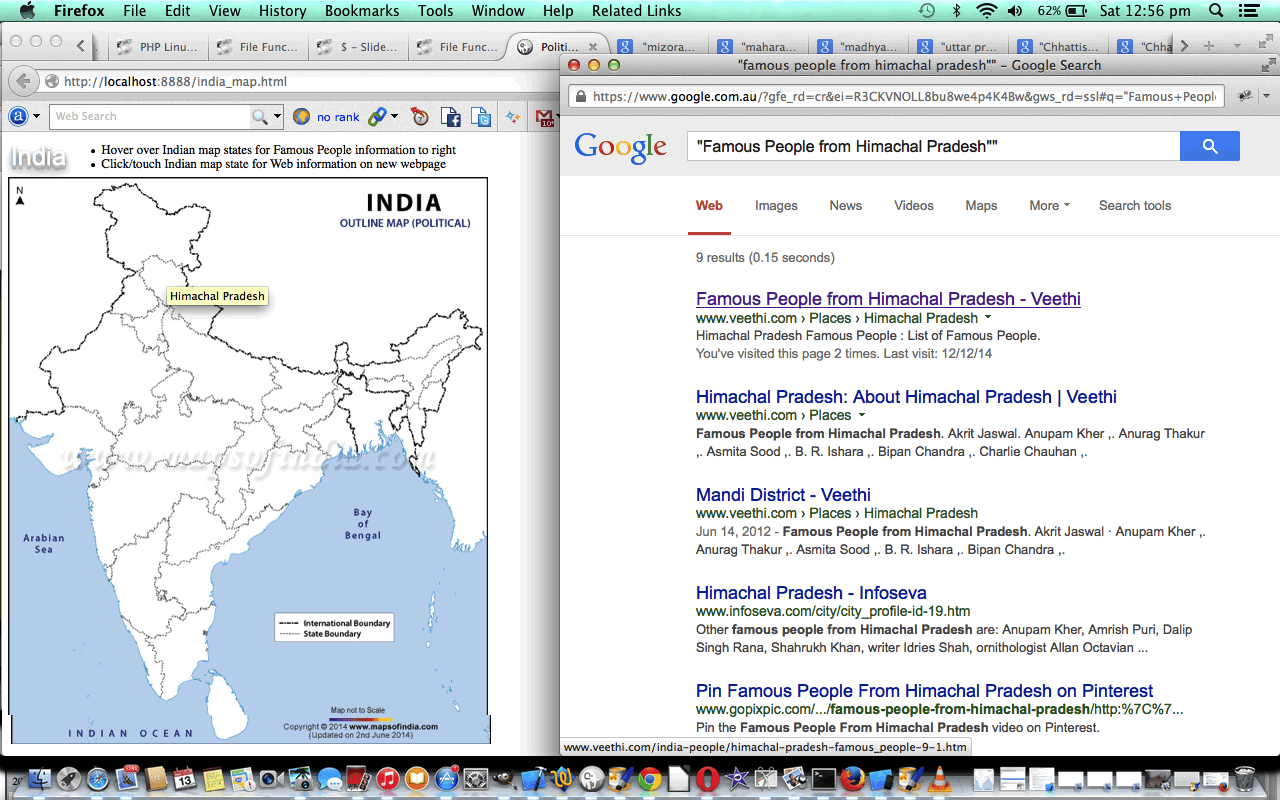1280x800 pixels.
Task: Select the '"mizora...' Google tab
Action: point(658,47)
